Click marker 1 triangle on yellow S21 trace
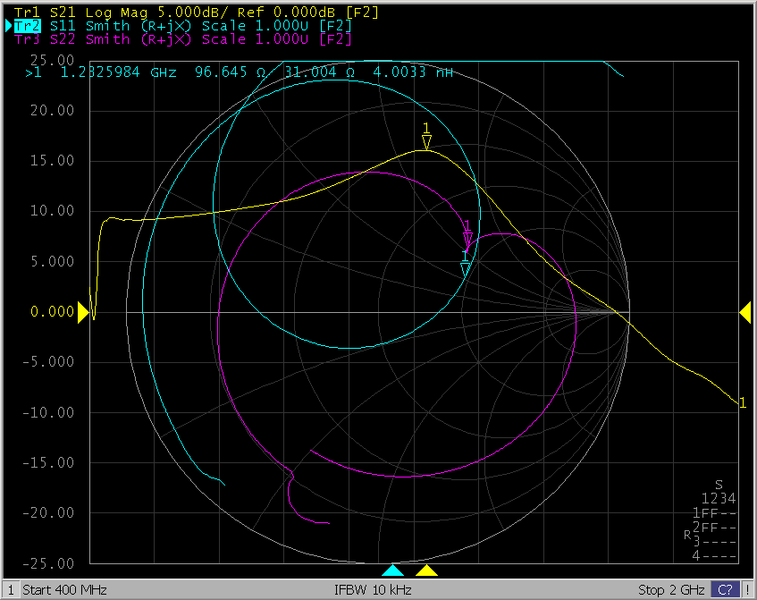 tap(427, 142)
